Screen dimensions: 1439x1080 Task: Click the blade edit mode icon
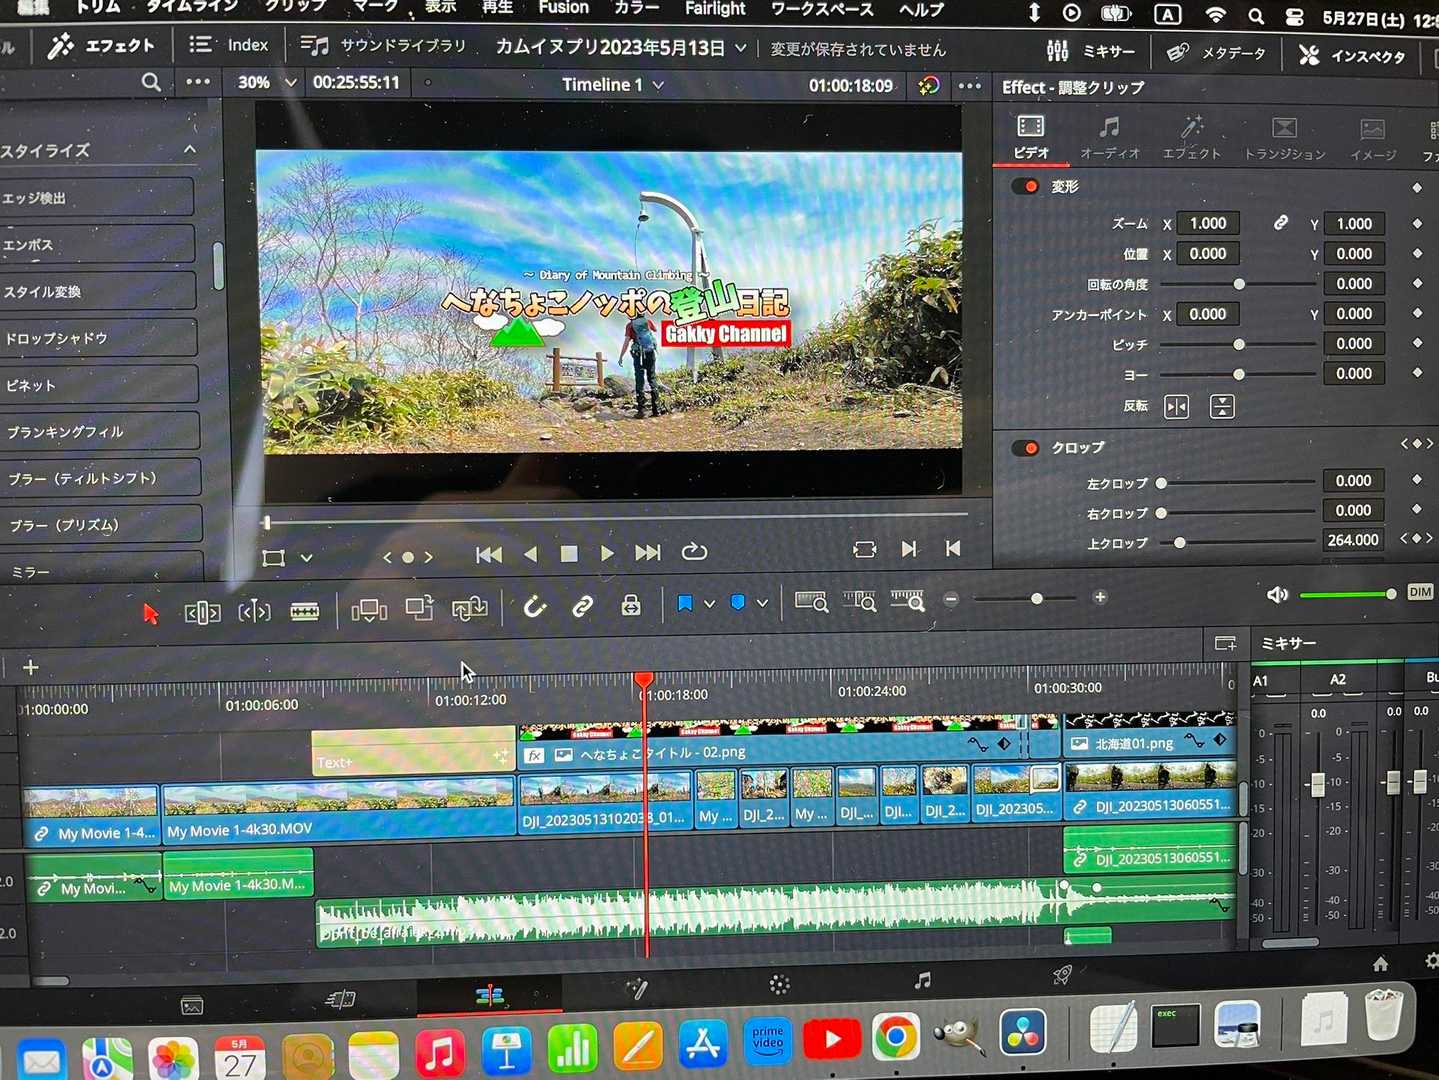click(304, 611)
